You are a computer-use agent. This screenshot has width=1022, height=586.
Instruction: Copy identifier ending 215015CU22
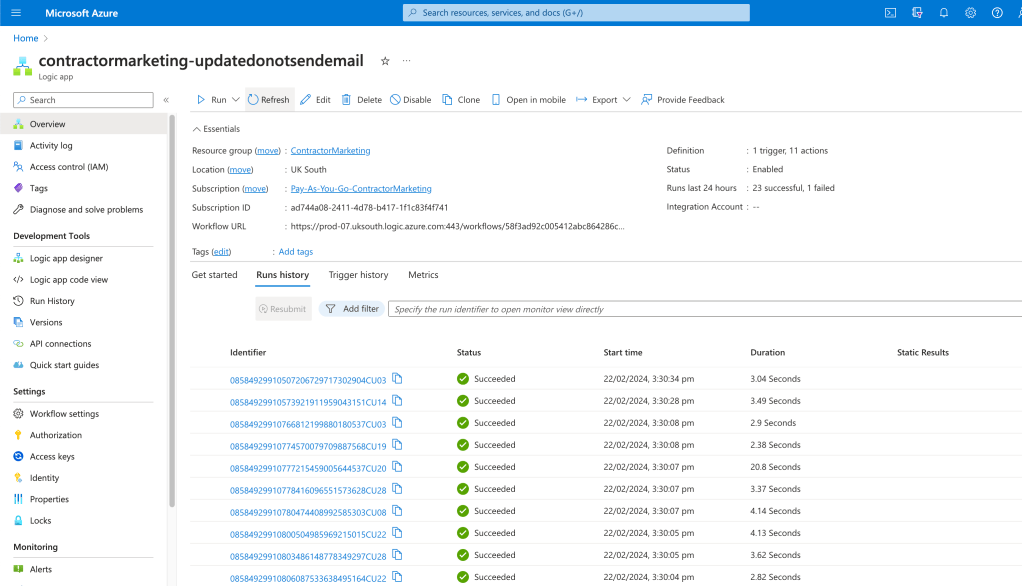click(397, 533)
